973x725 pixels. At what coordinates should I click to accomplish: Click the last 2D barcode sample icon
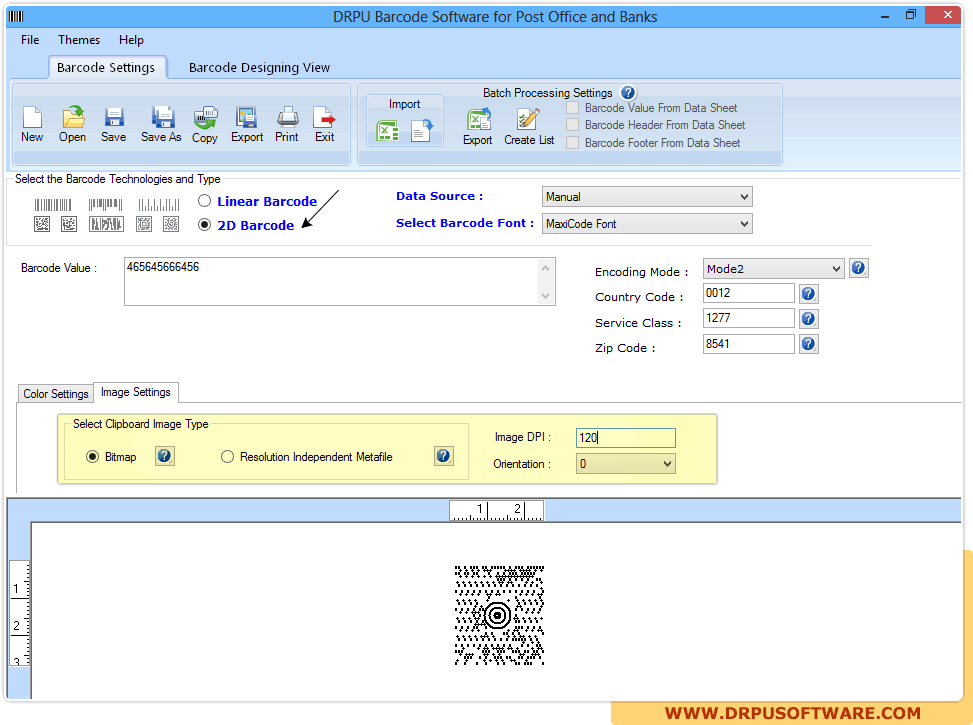tap(171, 224)
